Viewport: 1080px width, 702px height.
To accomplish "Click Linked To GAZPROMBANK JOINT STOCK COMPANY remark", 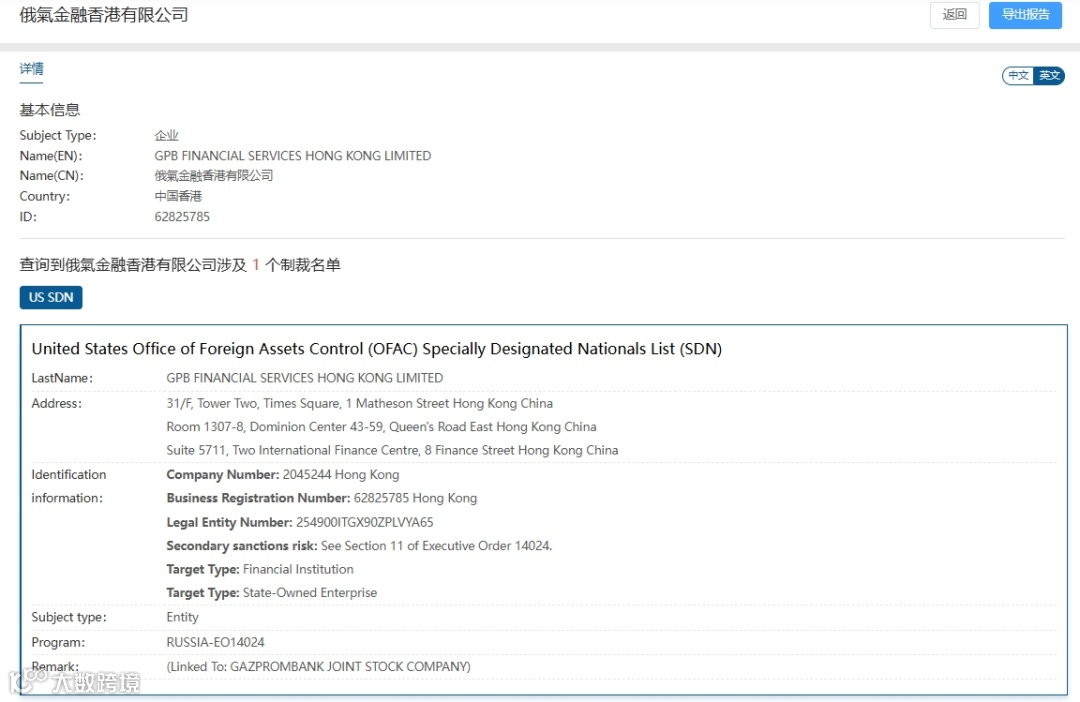I will coord(318,667).
